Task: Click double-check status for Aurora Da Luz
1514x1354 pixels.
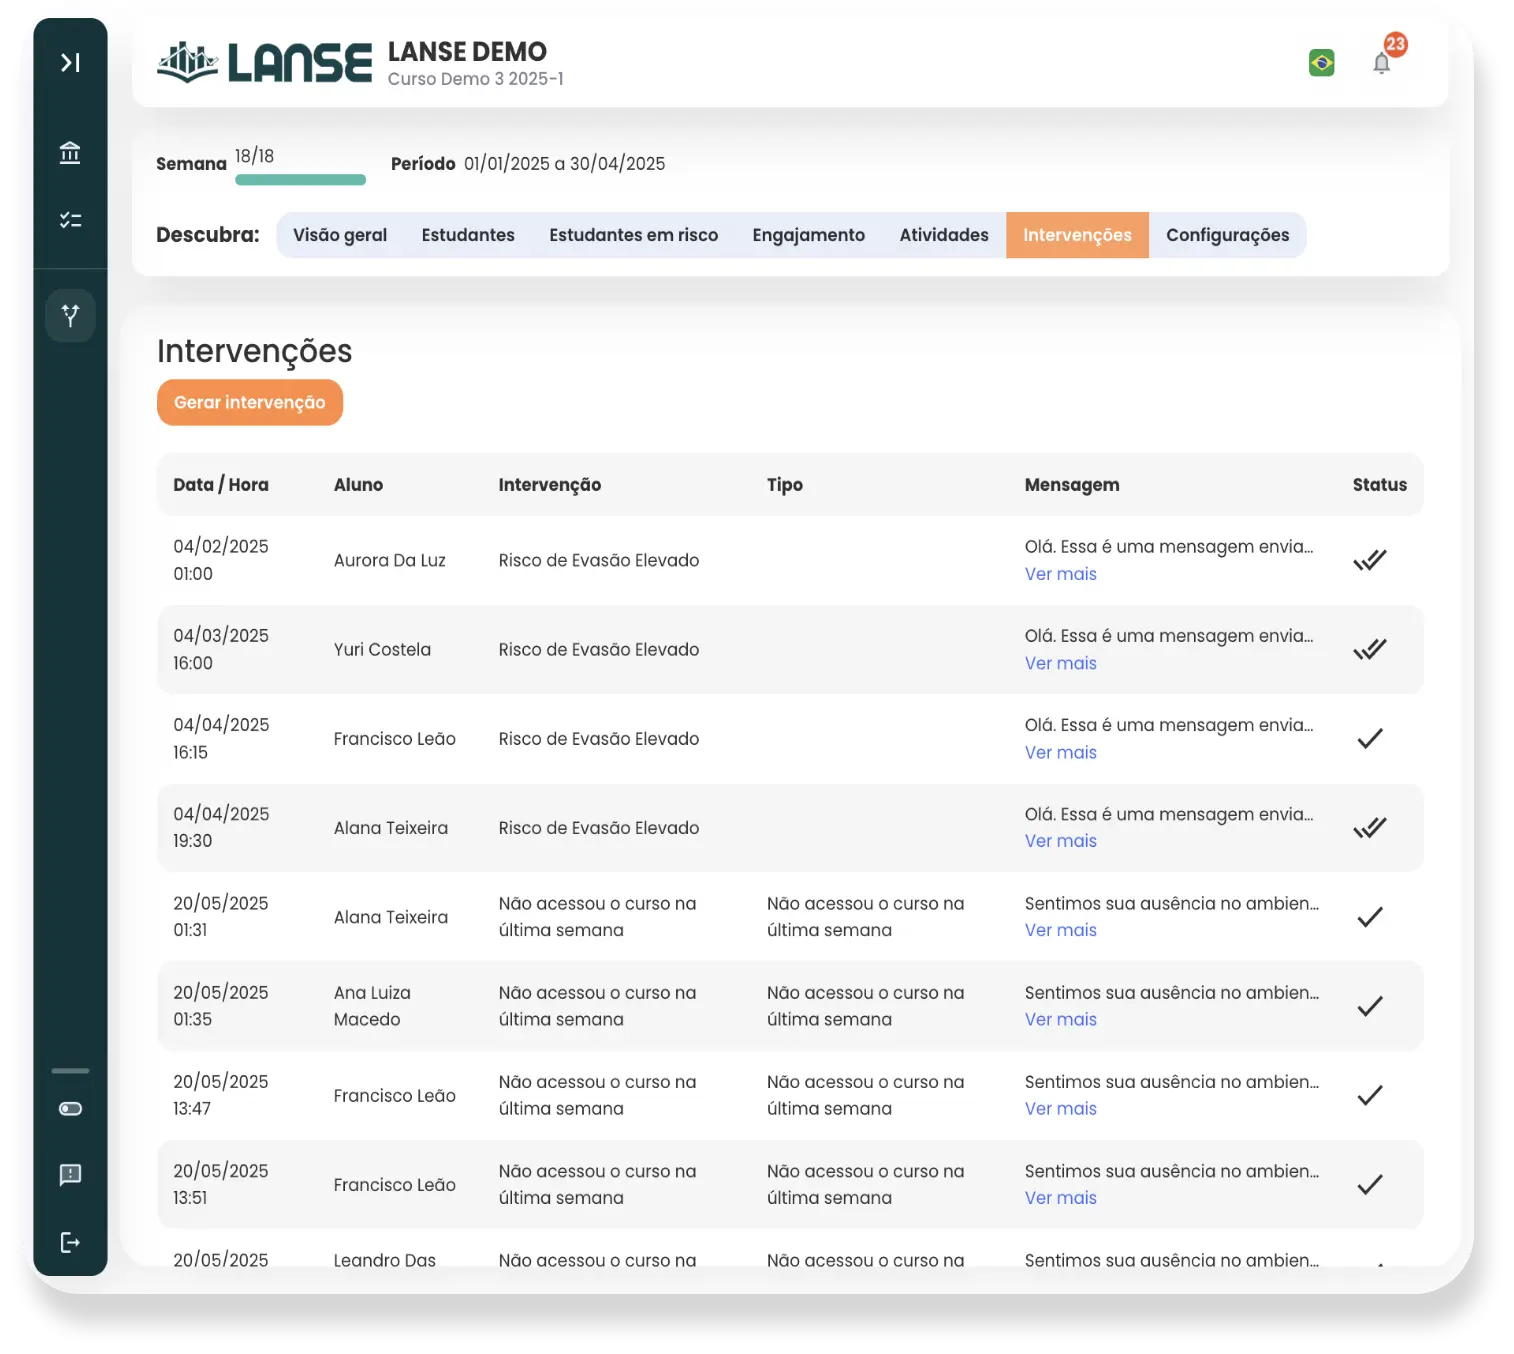Action: click(1369, 560)
